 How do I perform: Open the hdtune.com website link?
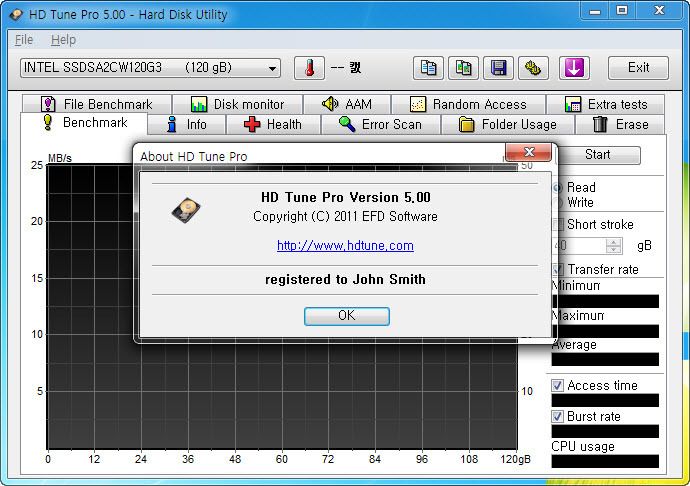pos(345,246)
